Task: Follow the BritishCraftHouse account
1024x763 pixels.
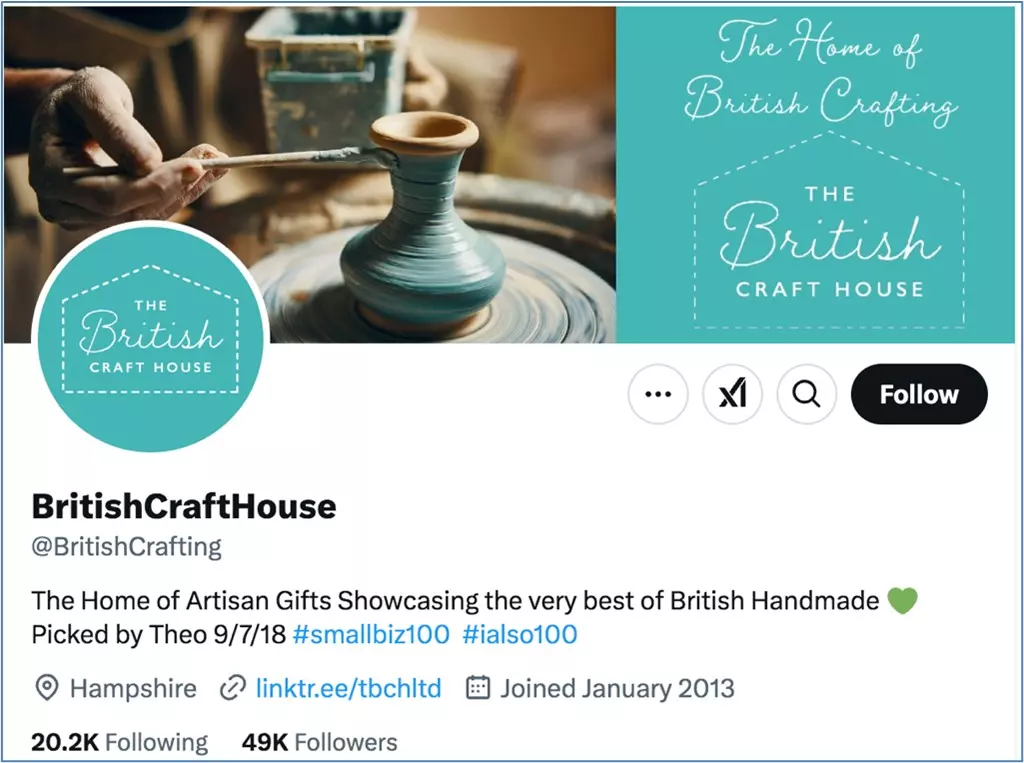Action: pyautogui.click(x=919, y=394)
